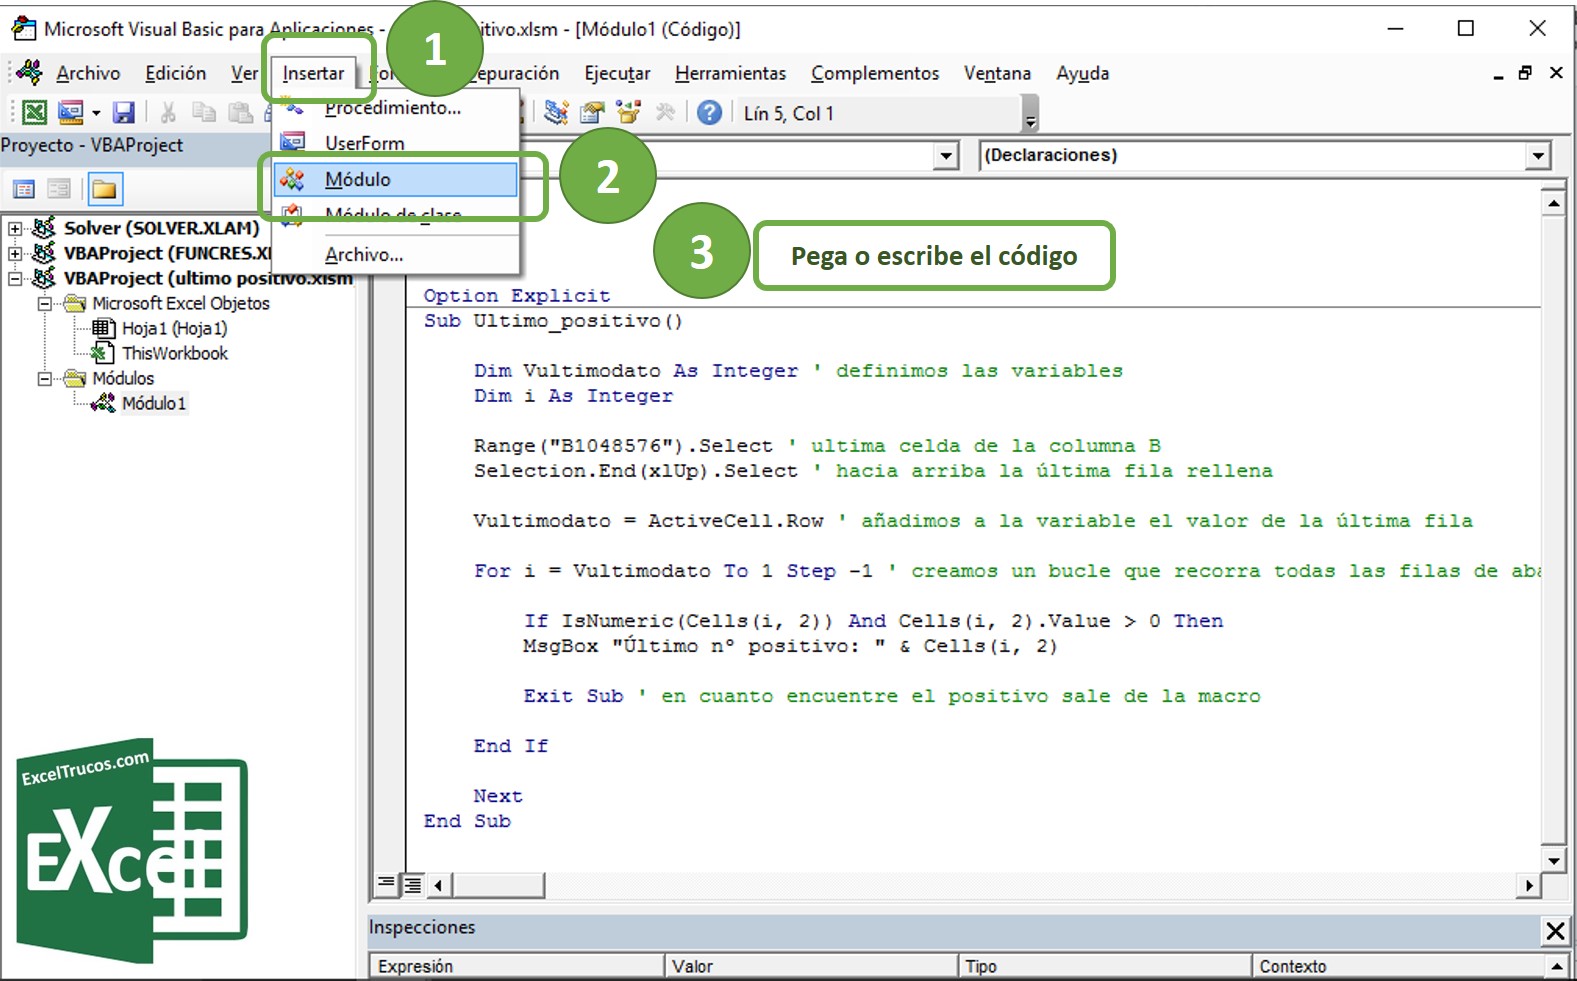Select Módulo from the Insertar menu
Image resolution: width=1577 pixels, height=981 pixels.
[358, 180]
